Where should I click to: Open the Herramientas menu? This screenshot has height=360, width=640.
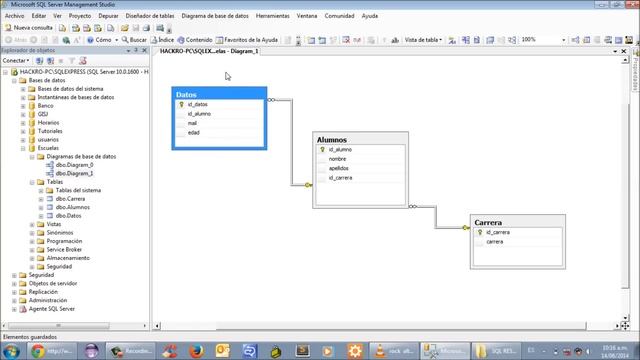(x=273, y=16)
